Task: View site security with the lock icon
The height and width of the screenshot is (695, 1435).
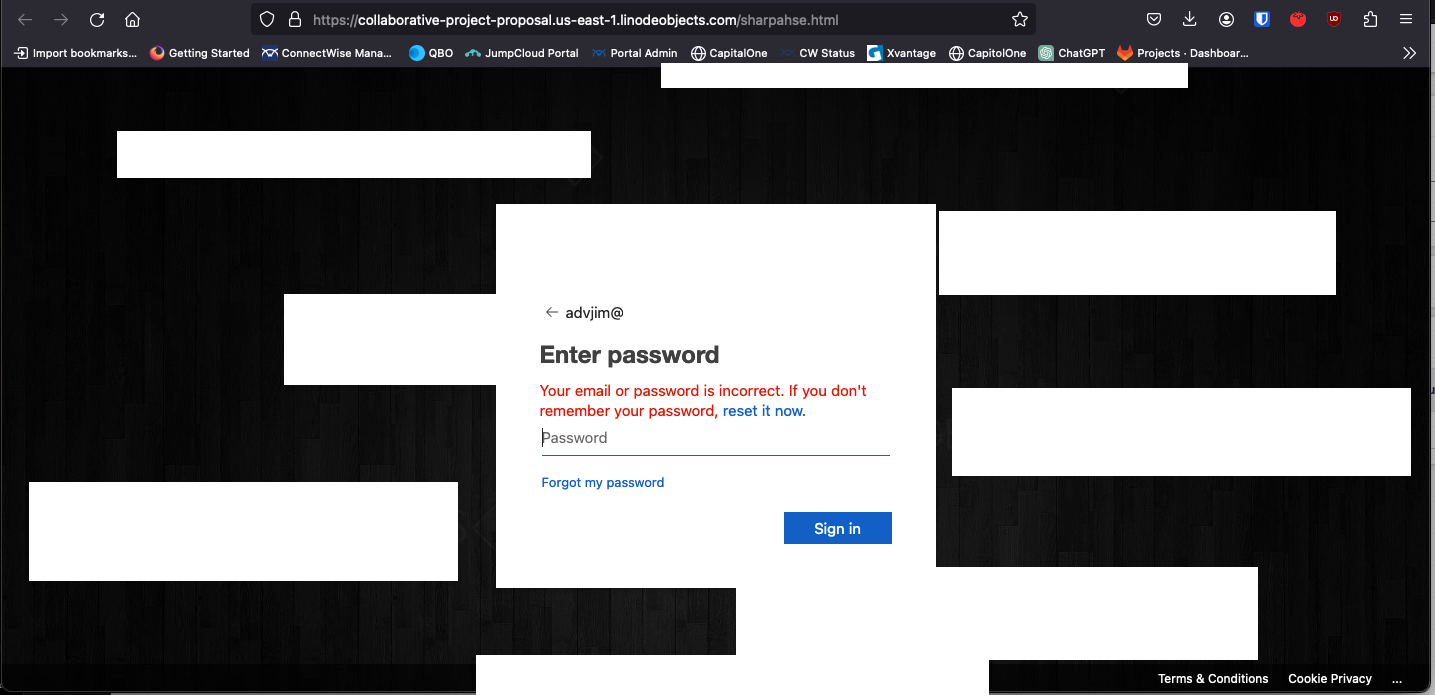Action: pos(294,19)
